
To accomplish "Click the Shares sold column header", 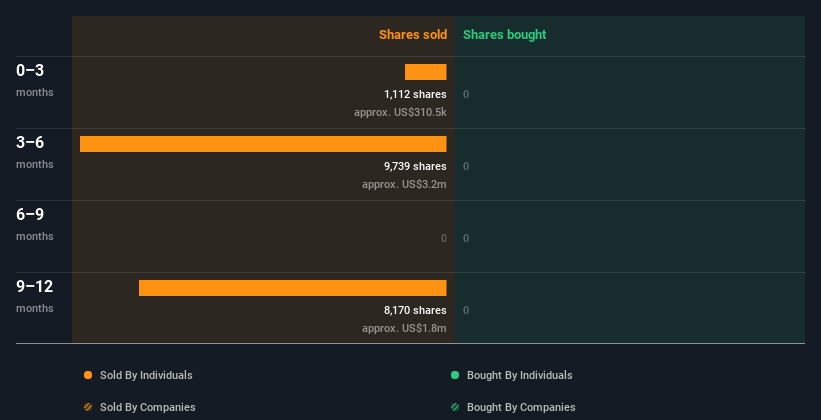I will point(412,35).
